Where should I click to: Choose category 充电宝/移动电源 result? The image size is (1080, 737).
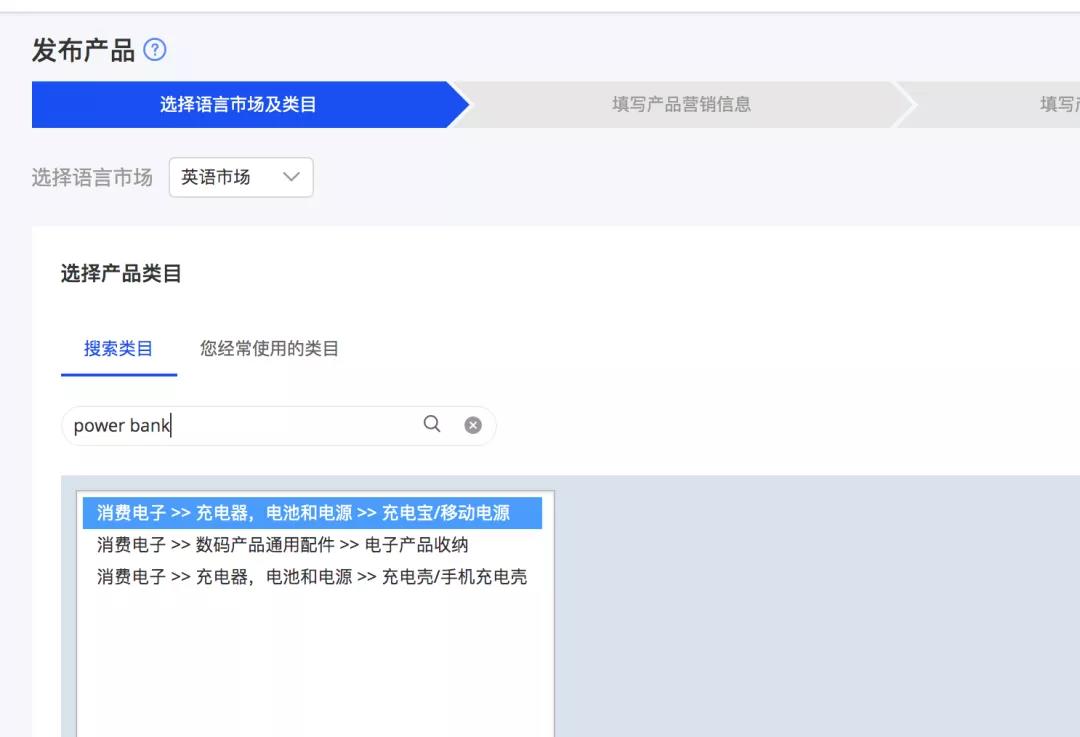[x=312, y=512]
